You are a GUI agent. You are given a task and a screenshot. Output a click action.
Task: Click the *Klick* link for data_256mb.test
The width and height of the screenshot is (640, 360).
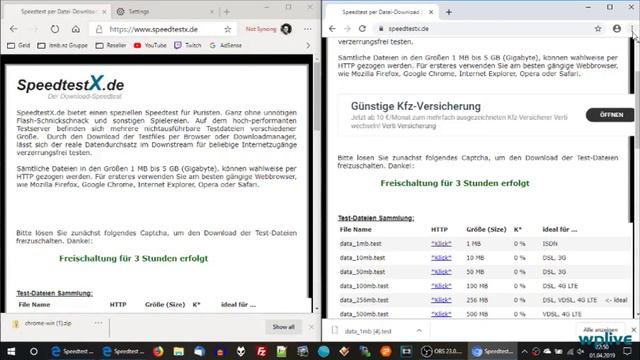click(441, 300)
